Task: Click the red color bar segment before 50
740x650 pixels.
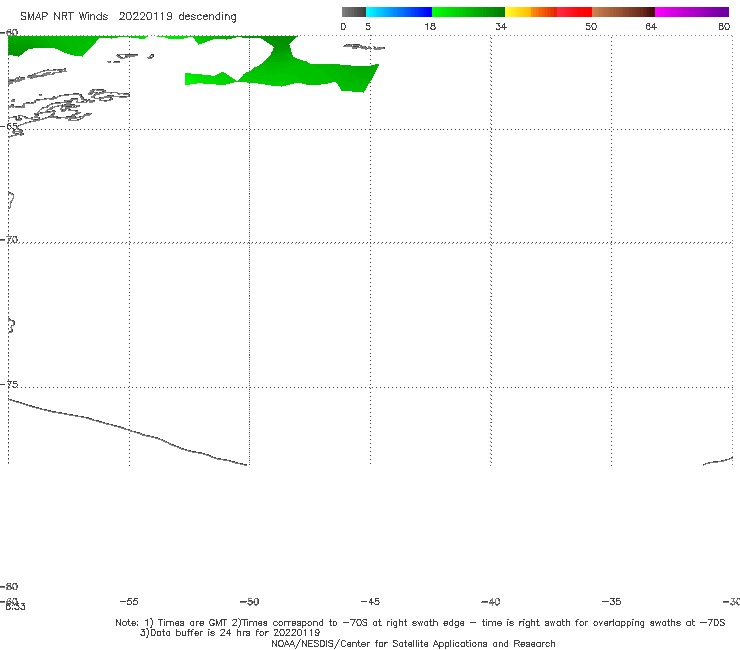Action: click(x=574, y=12)
